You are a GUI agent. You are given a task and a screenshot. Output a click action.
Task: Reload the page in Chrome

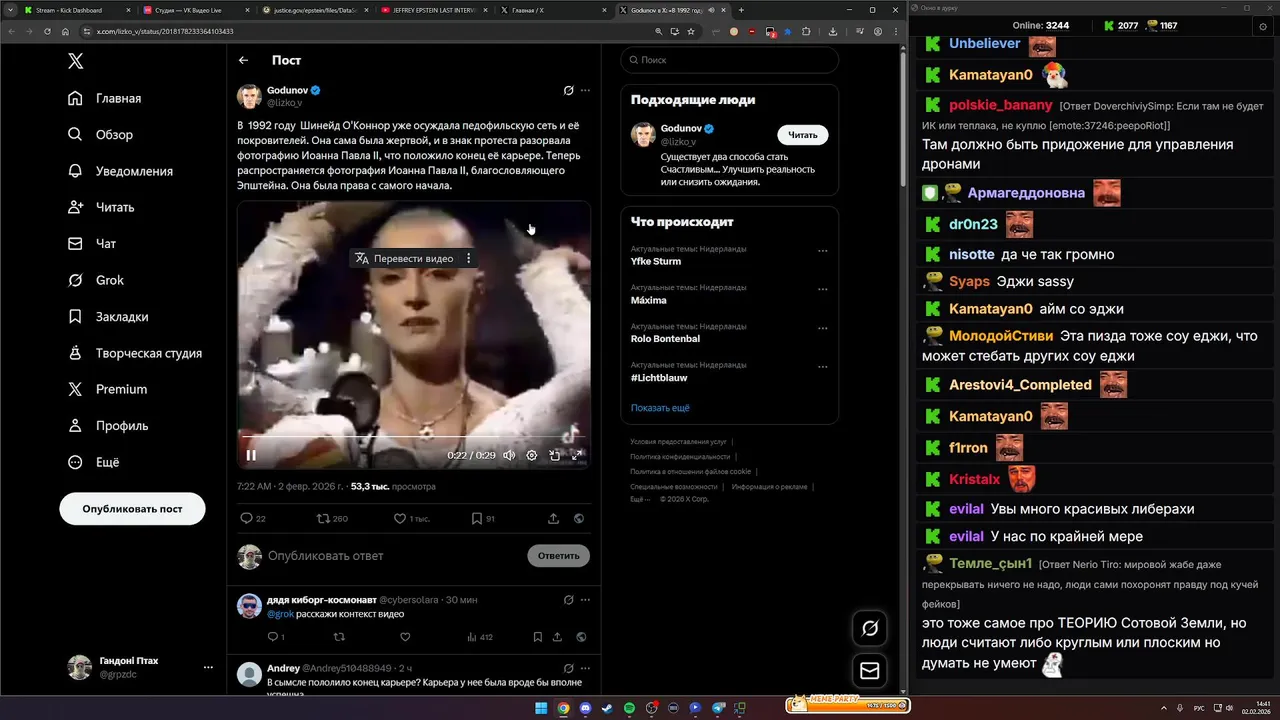click(47, 31)
